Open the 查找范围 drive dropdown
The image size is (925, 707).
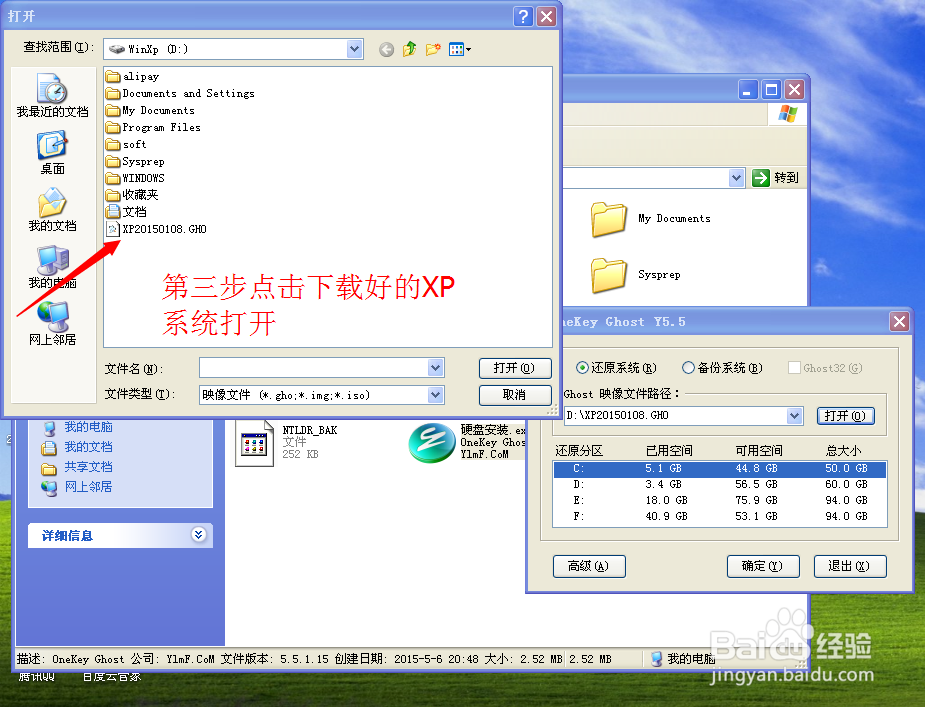[x=354, y=48]
